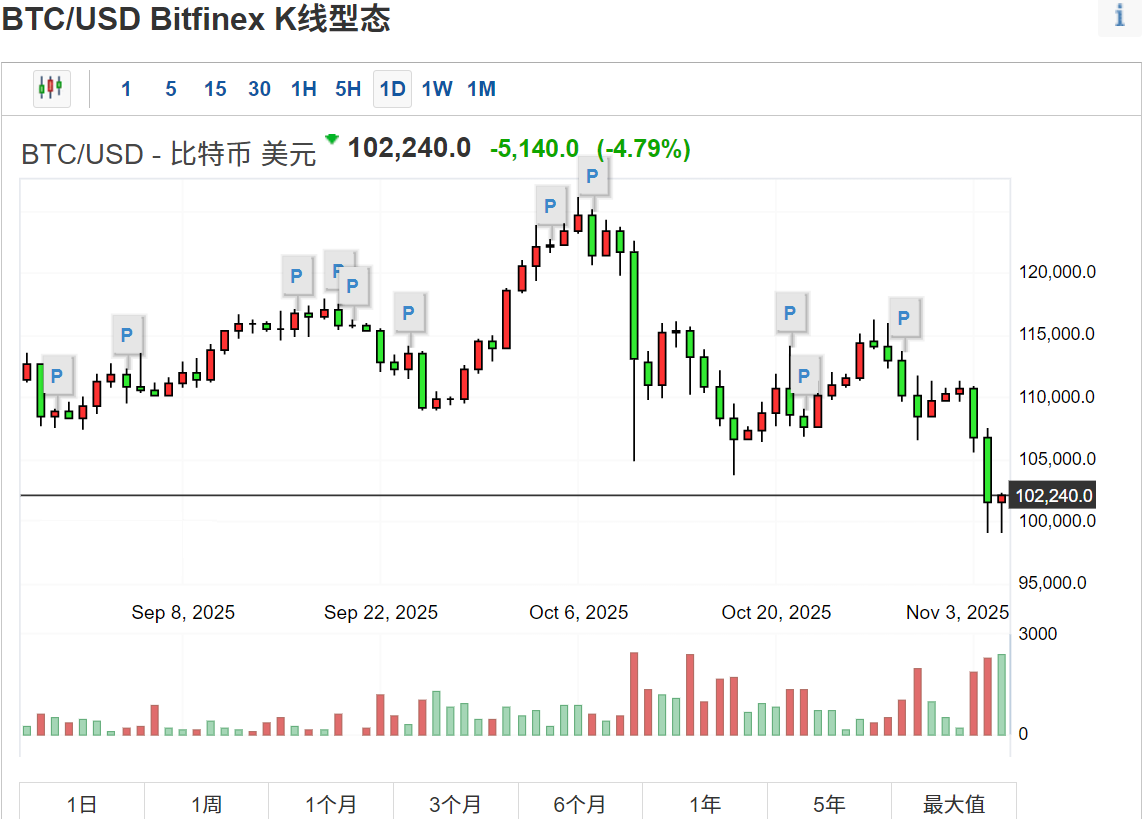Click the info icon in the top-right corner

[x=1118, y=17]
